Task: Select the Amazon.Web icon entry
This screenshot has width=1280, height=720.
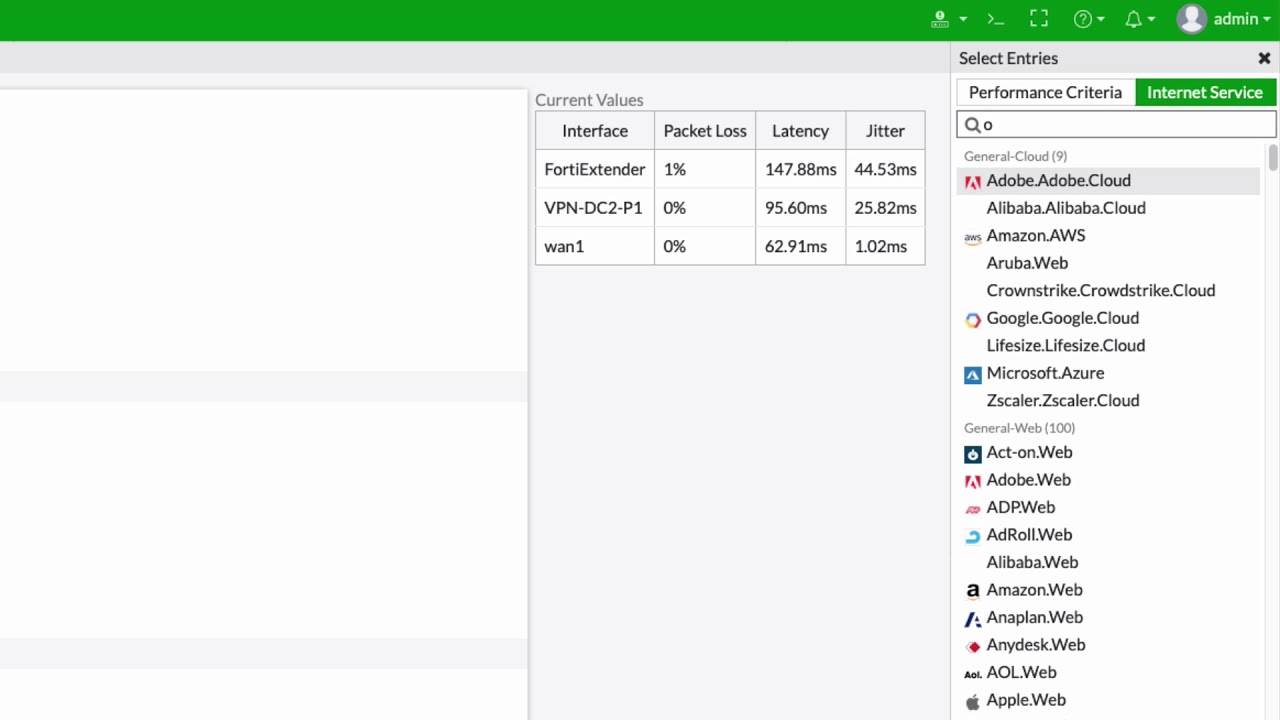Action: click(972, 591)
